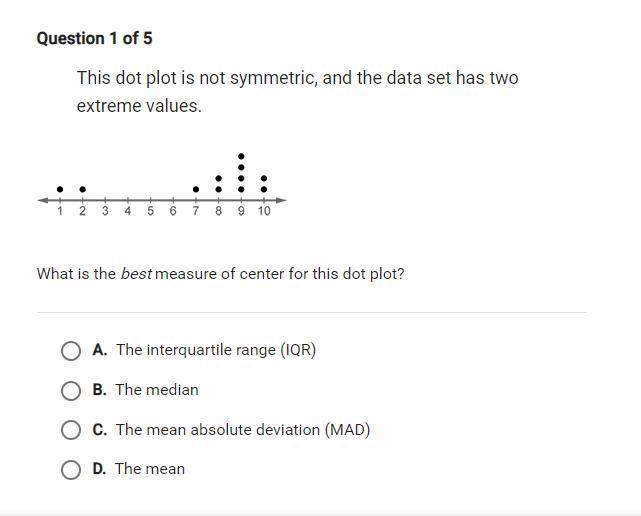The image size is (641, 516).
Task: Pick the radio circle for option D
Action: coord(71,470)
